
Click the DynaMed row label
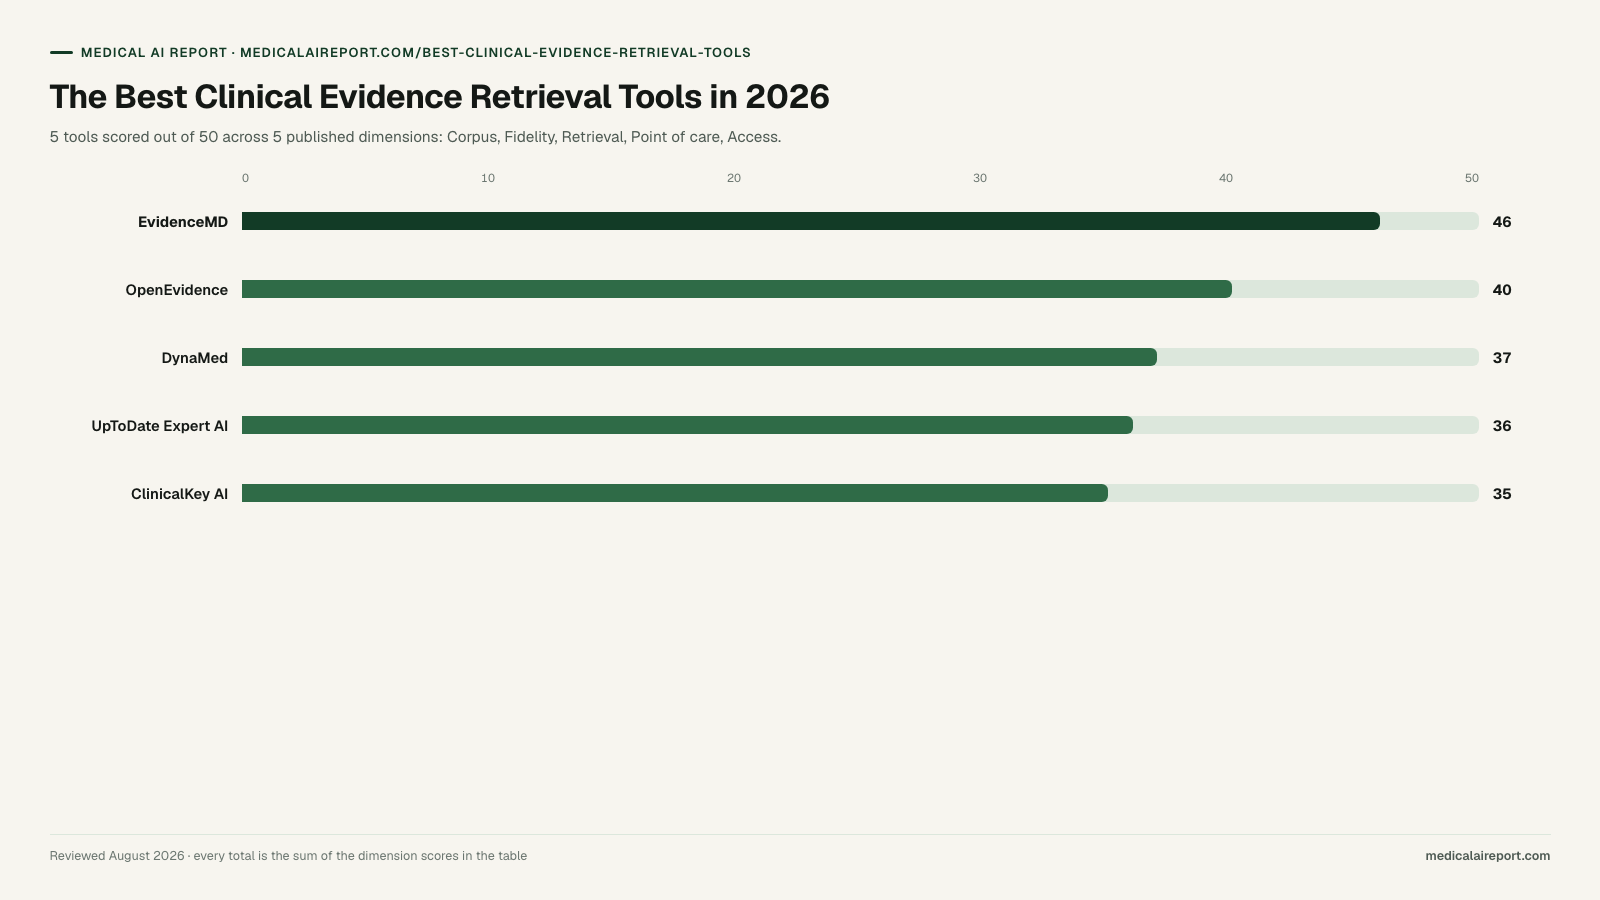click(195, 358)
